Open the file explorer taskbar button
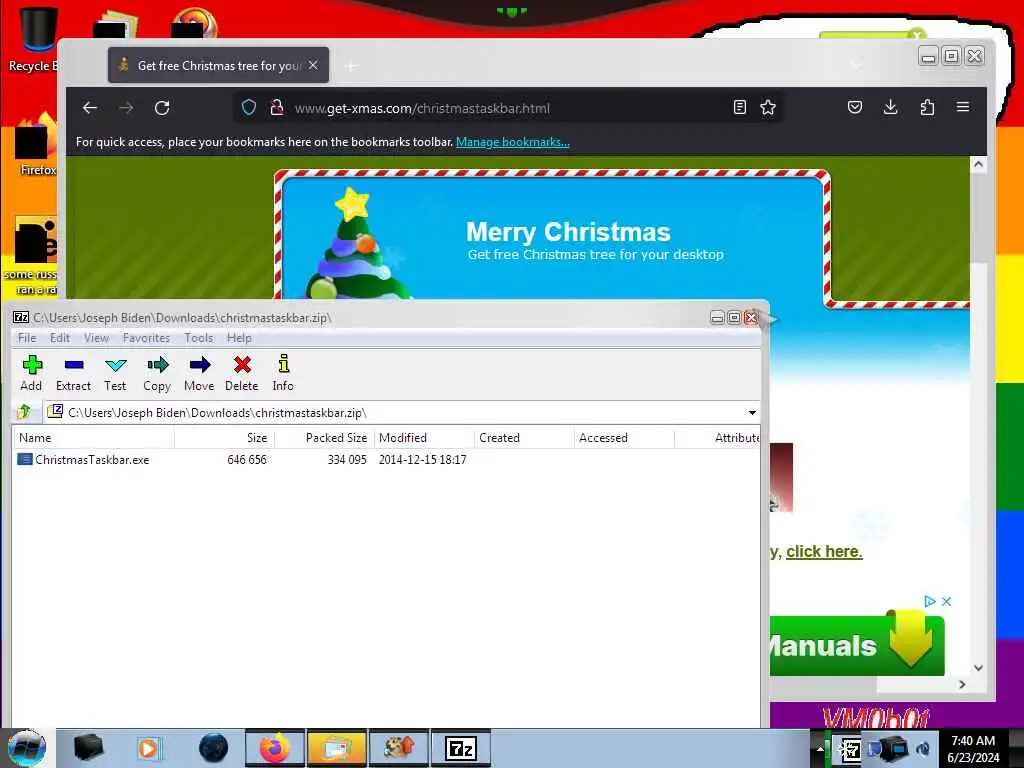The width and height of the screenshot is (1024, 768). pyautogui.click(x=337, y=748)
